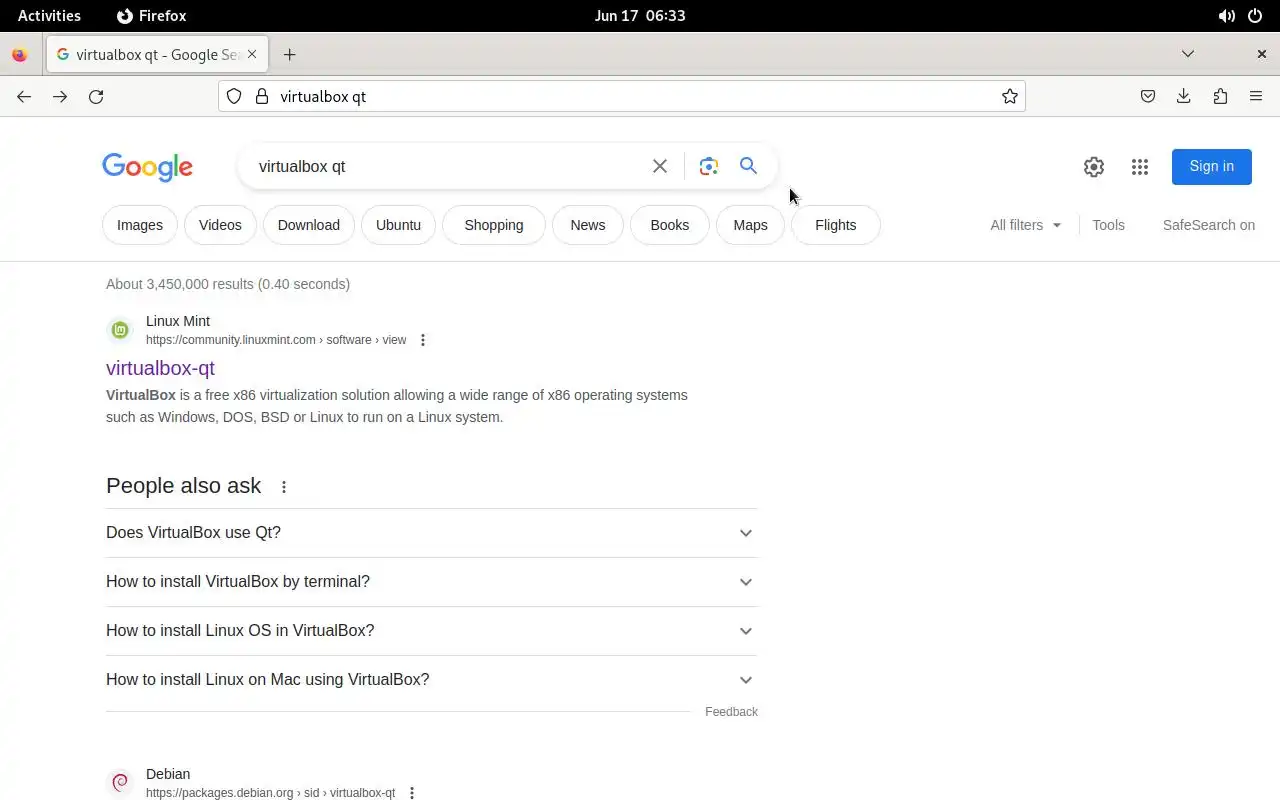Click the Linux Mint favicon
Viewport: 1280px width, 800px height.
coord(120,330)
